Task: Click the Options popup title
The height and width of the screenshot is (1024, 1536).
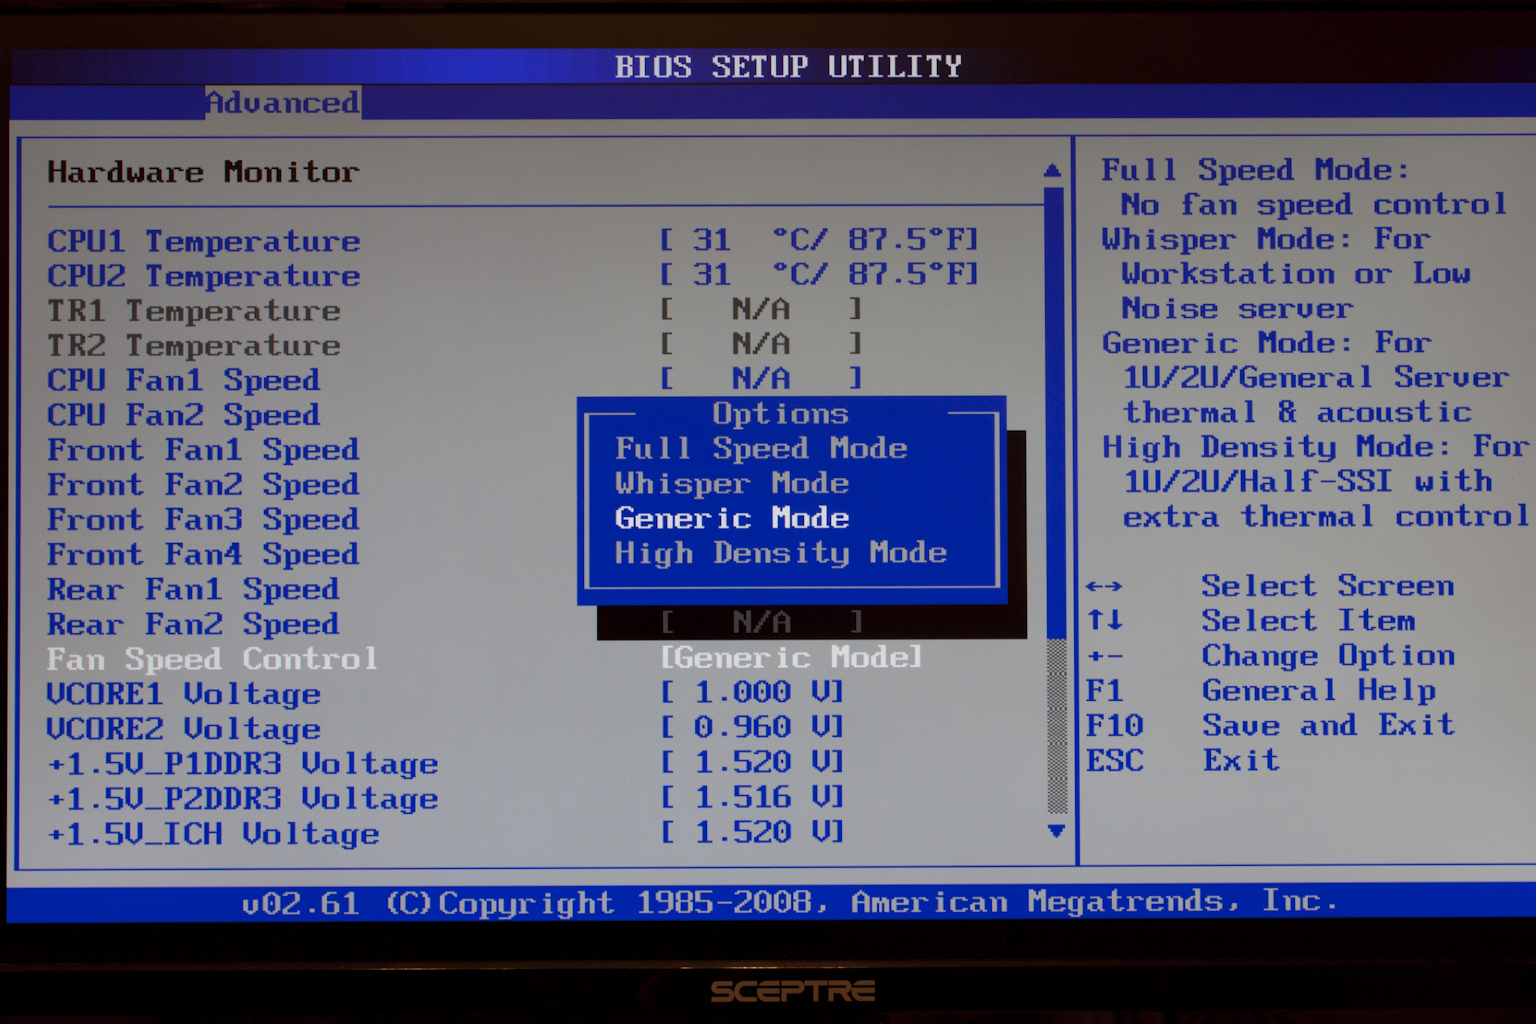Action: (780, 413)
